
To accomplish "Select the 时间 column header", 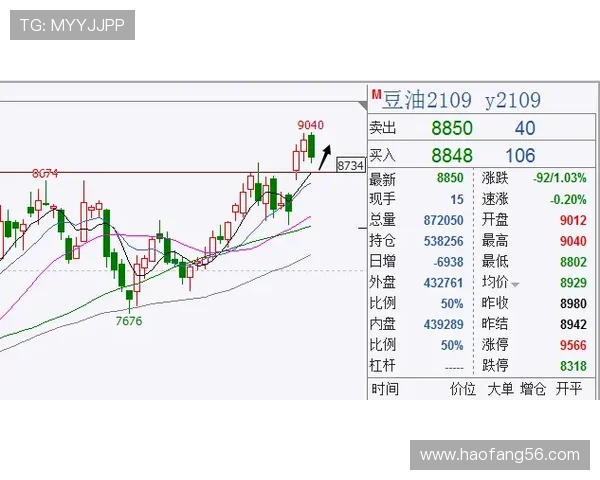I will point(385,389).
